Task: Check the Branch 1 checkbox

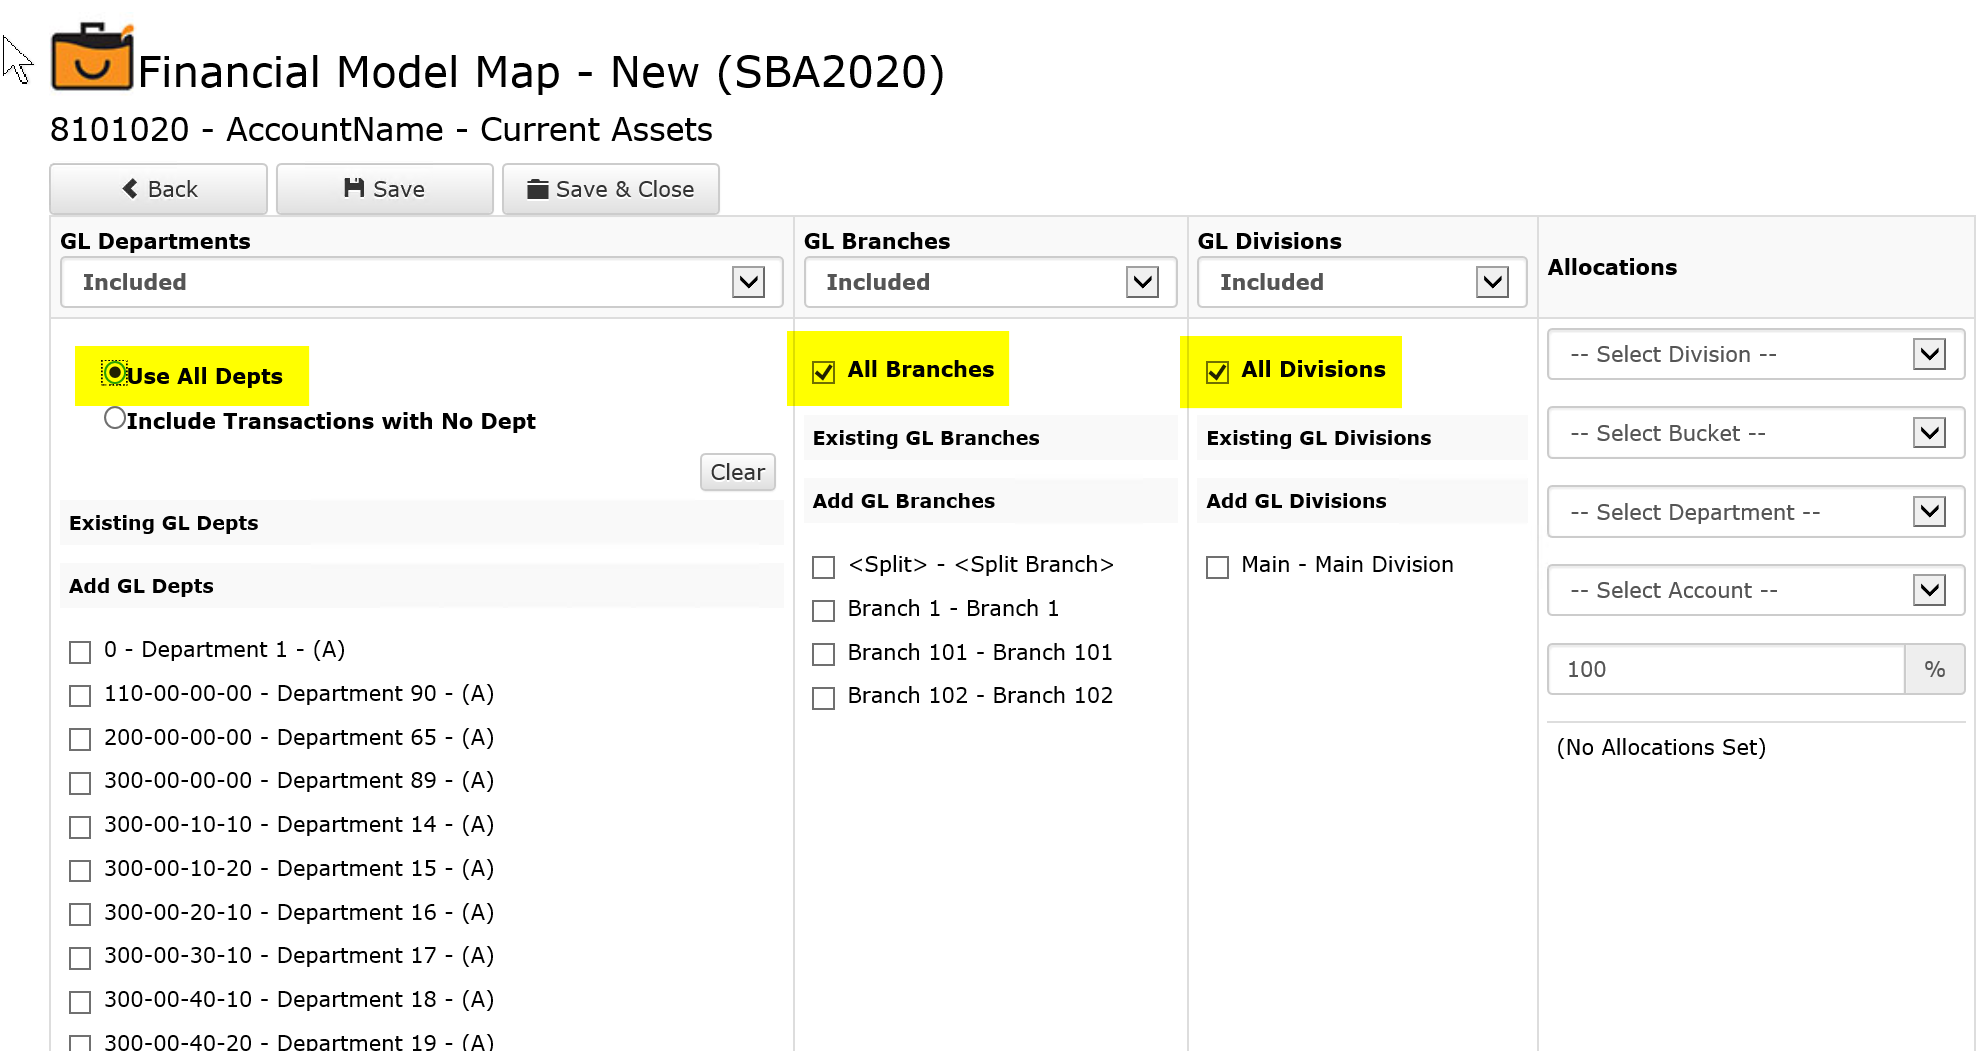Action: click(823, 610)
